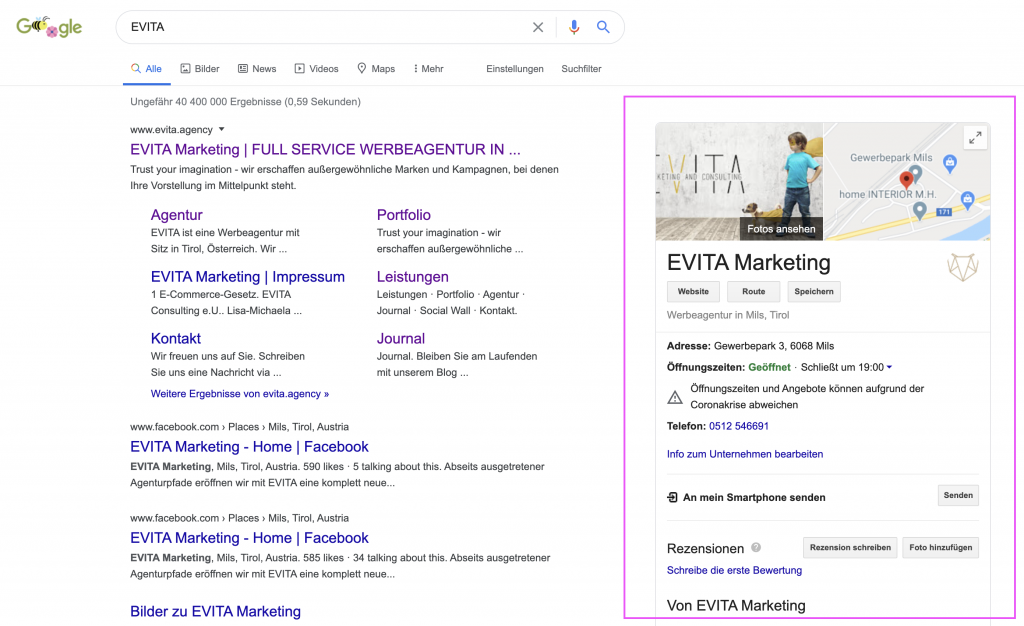Open the Gewerbepark Mils map thumbnail
1024x626 pixels.
click(906, 181)
